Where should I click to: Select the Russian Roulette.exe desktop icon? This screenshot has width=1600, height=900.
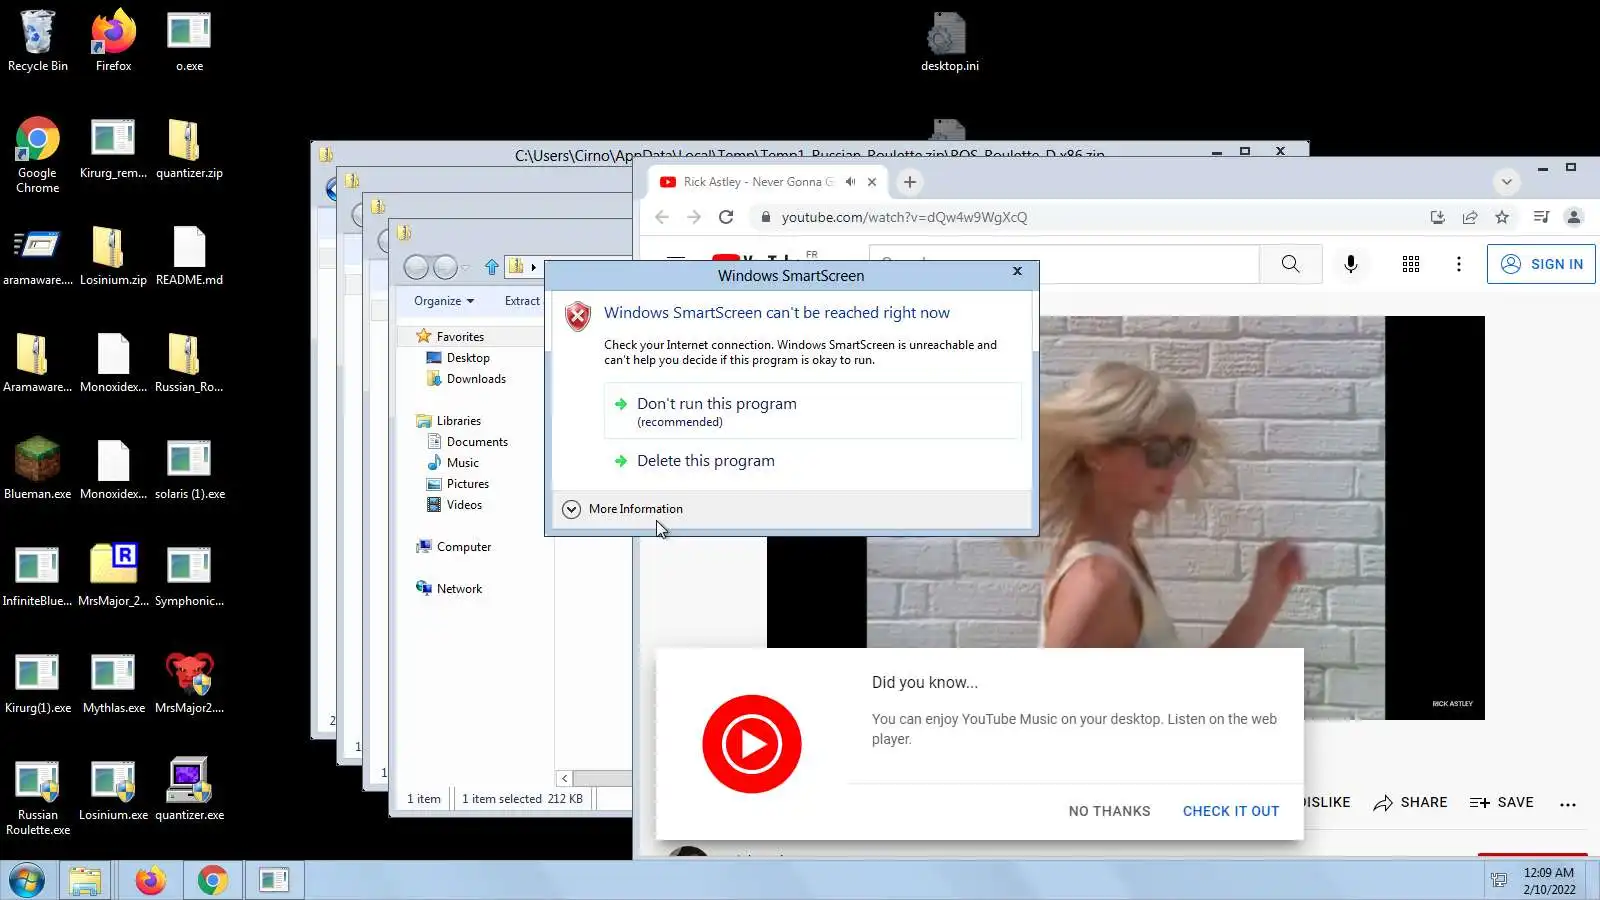pos(38,797)
